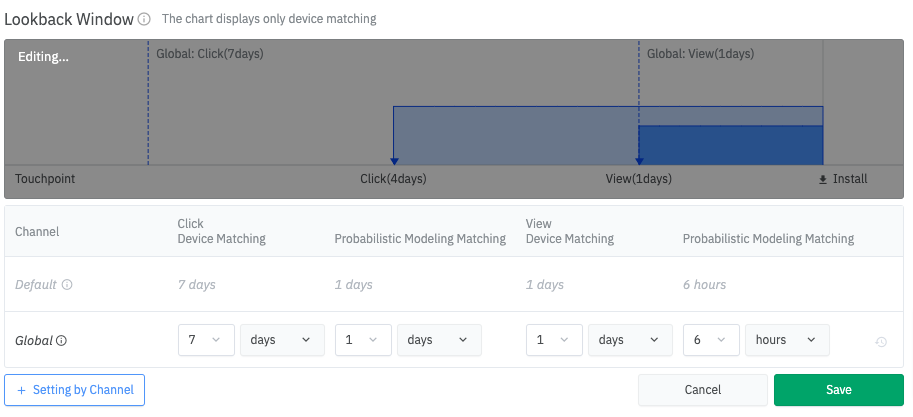The width and height of the screenshot is (913, 417).
Task: Save the lookback window settings
Action: pyautogui.click(x=838, y=390)
